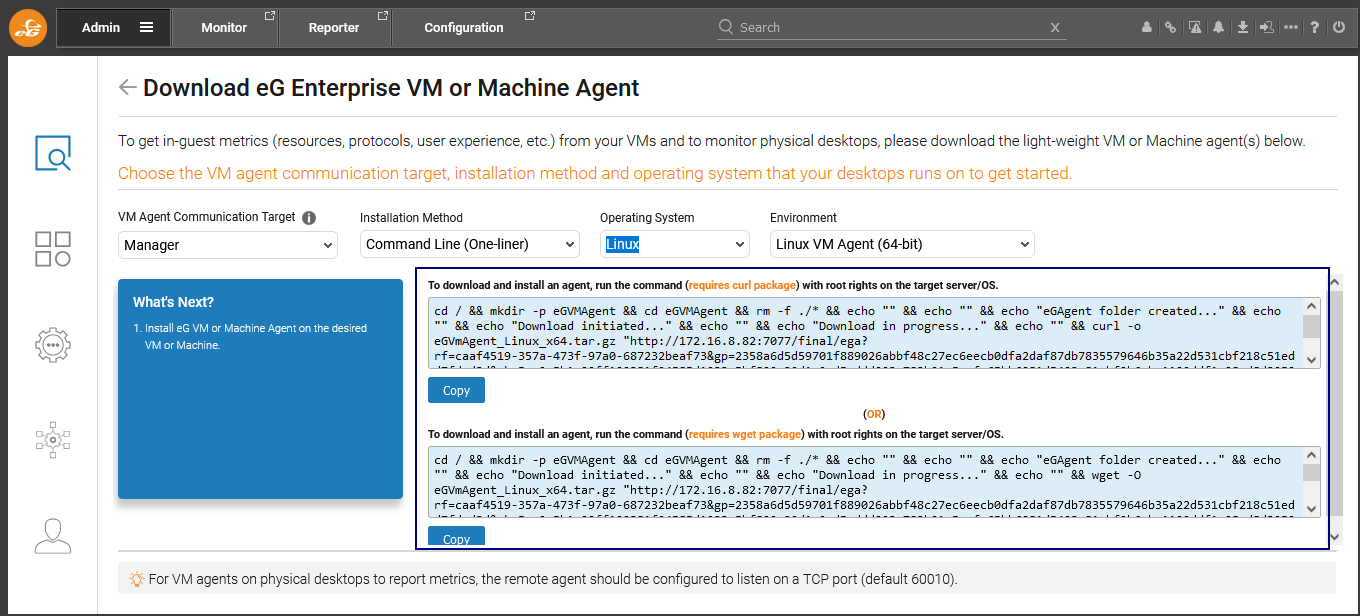Open Reporter in a new window via its pop-out icon

point(383,16)
